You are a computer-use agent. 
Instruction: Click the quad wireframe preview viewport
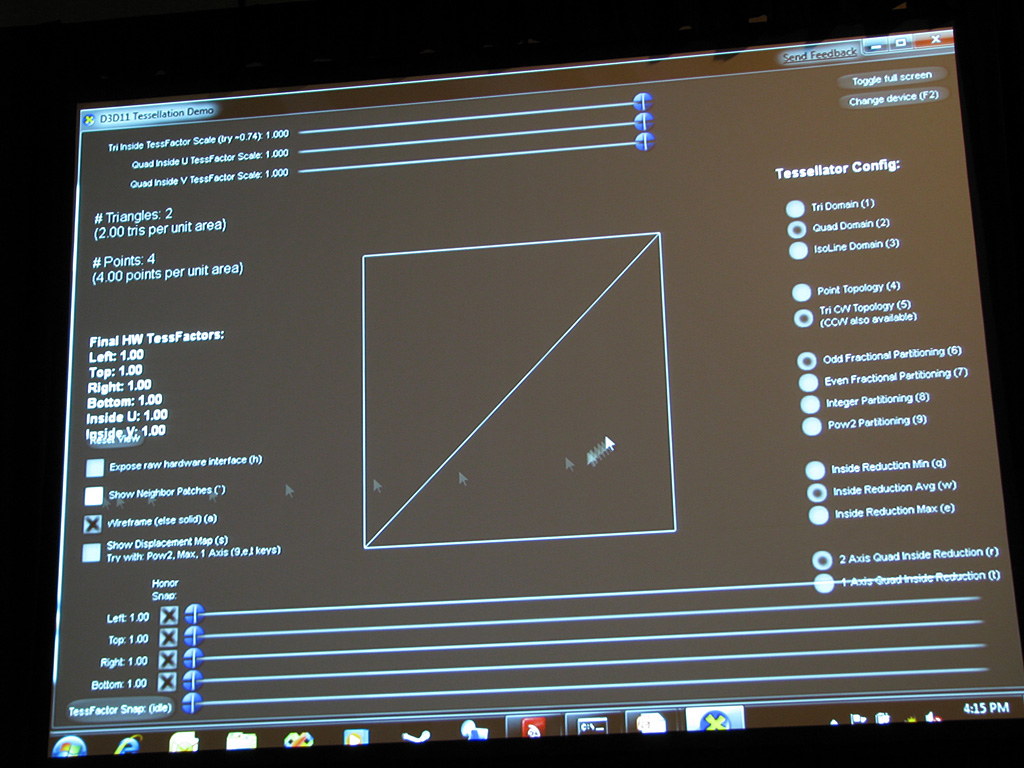tap(519, 391)
